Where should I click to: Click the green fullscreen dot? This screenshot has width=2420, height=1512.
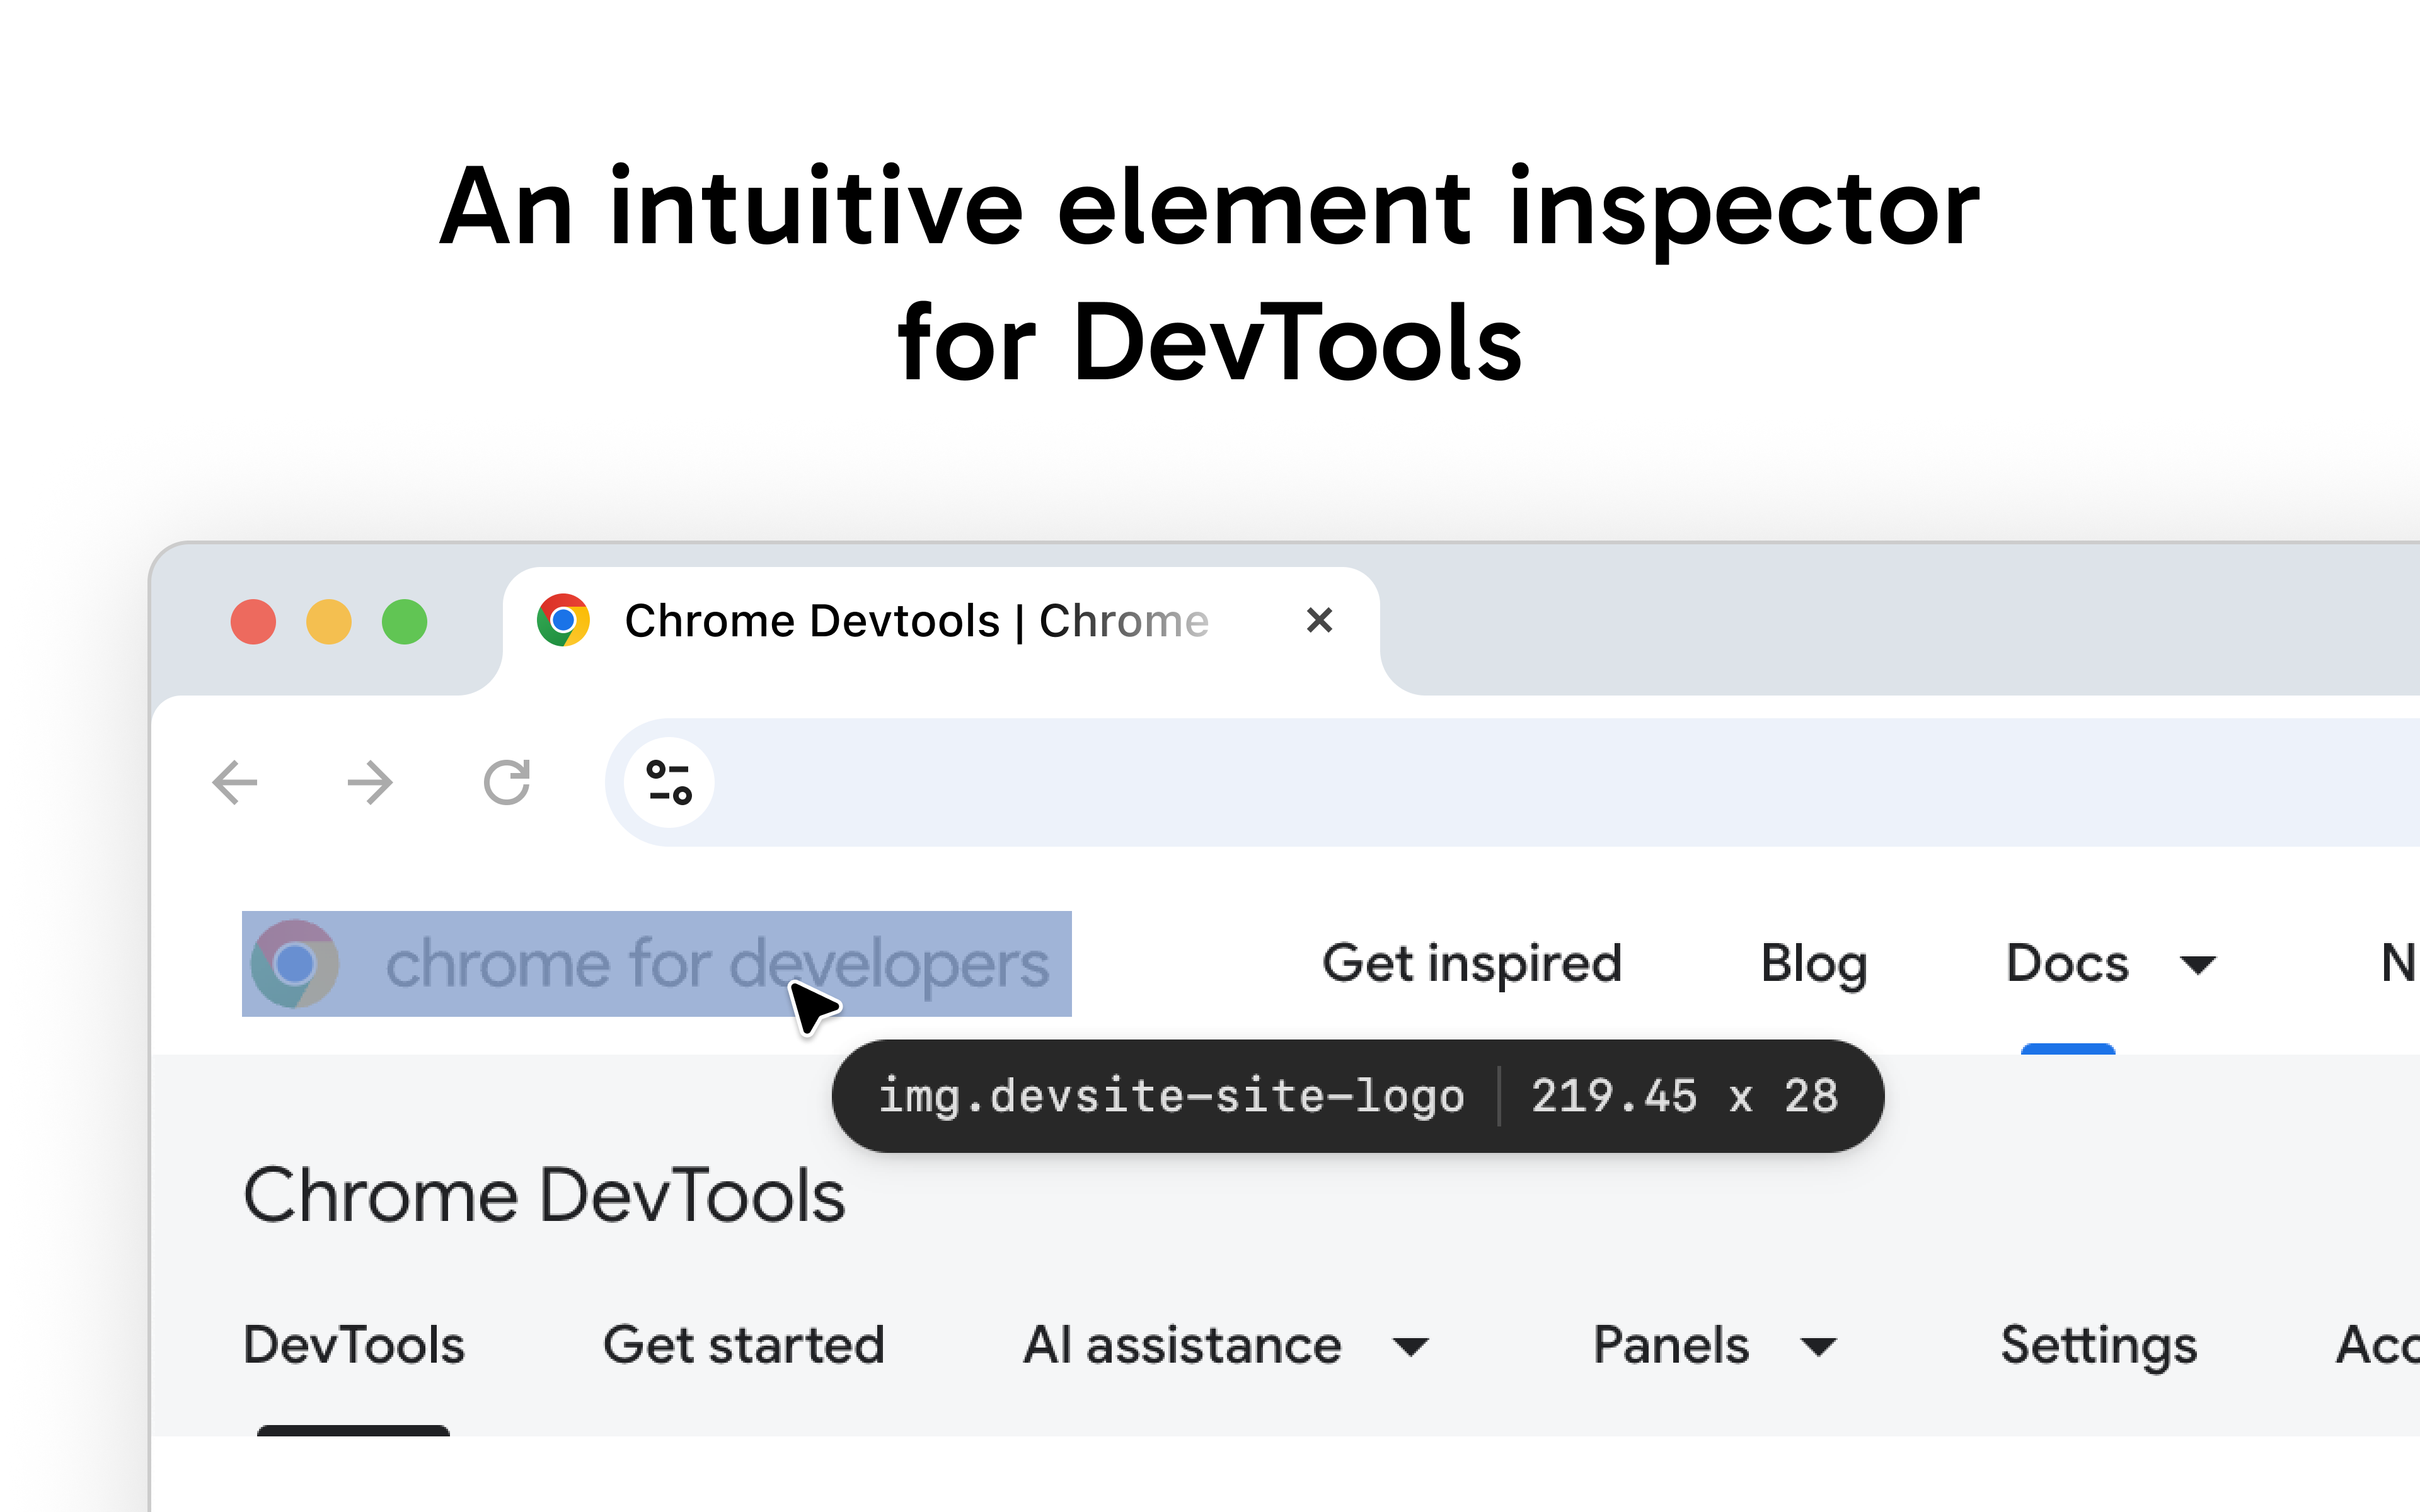(x=404, y=621)
